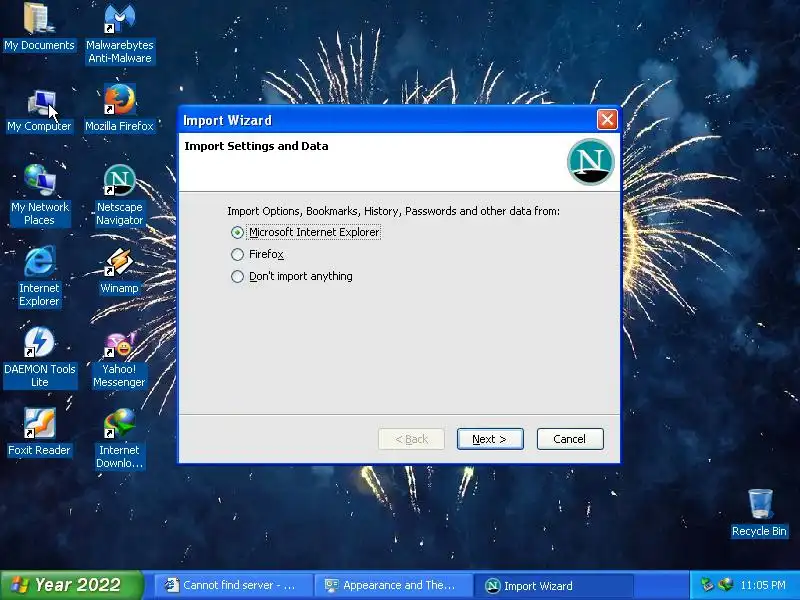Select Microsoft Internet Explorer radio option

[x=305, y=232]
